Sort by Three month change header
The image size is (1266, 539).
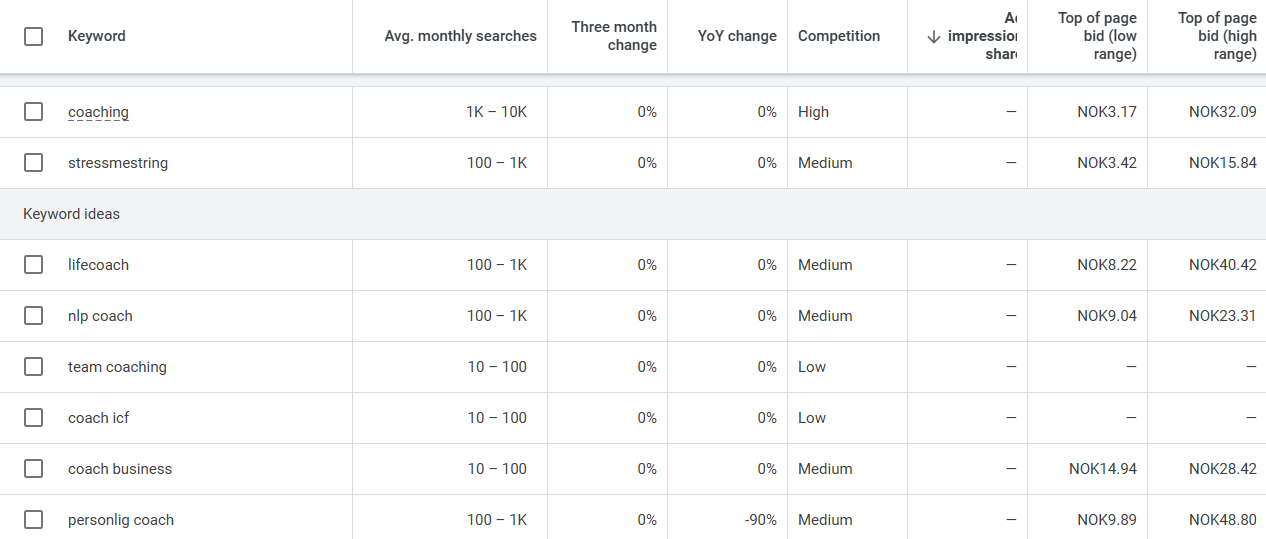click(614, 36)
